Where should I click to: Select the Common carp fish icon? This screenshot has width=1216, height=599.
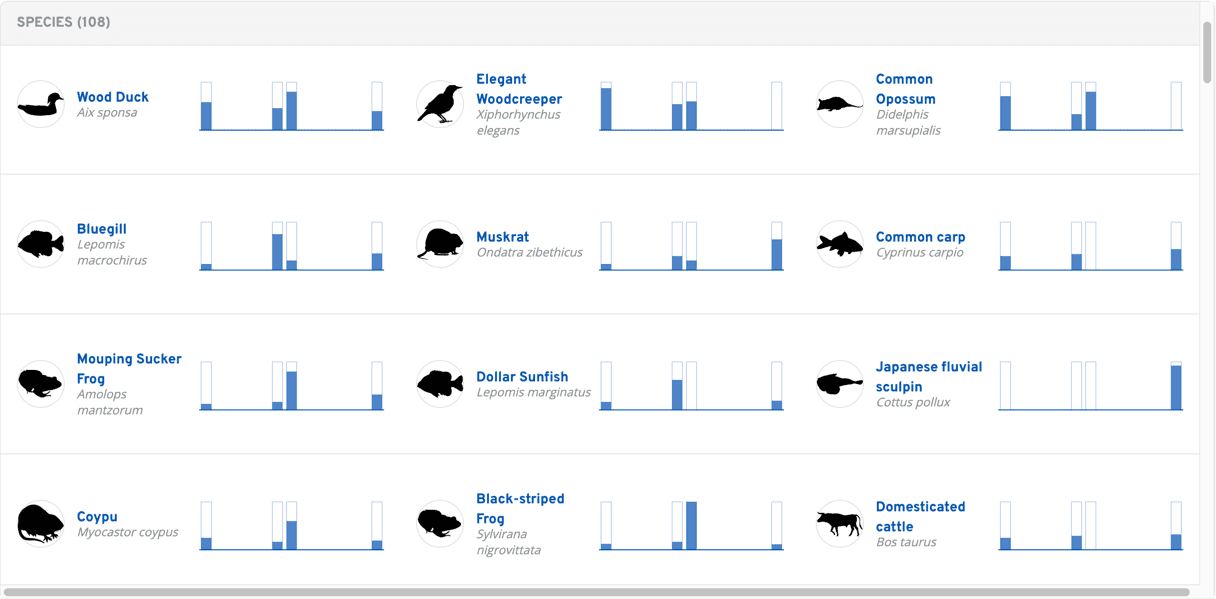pyautogui.click(x=839, y=244)
